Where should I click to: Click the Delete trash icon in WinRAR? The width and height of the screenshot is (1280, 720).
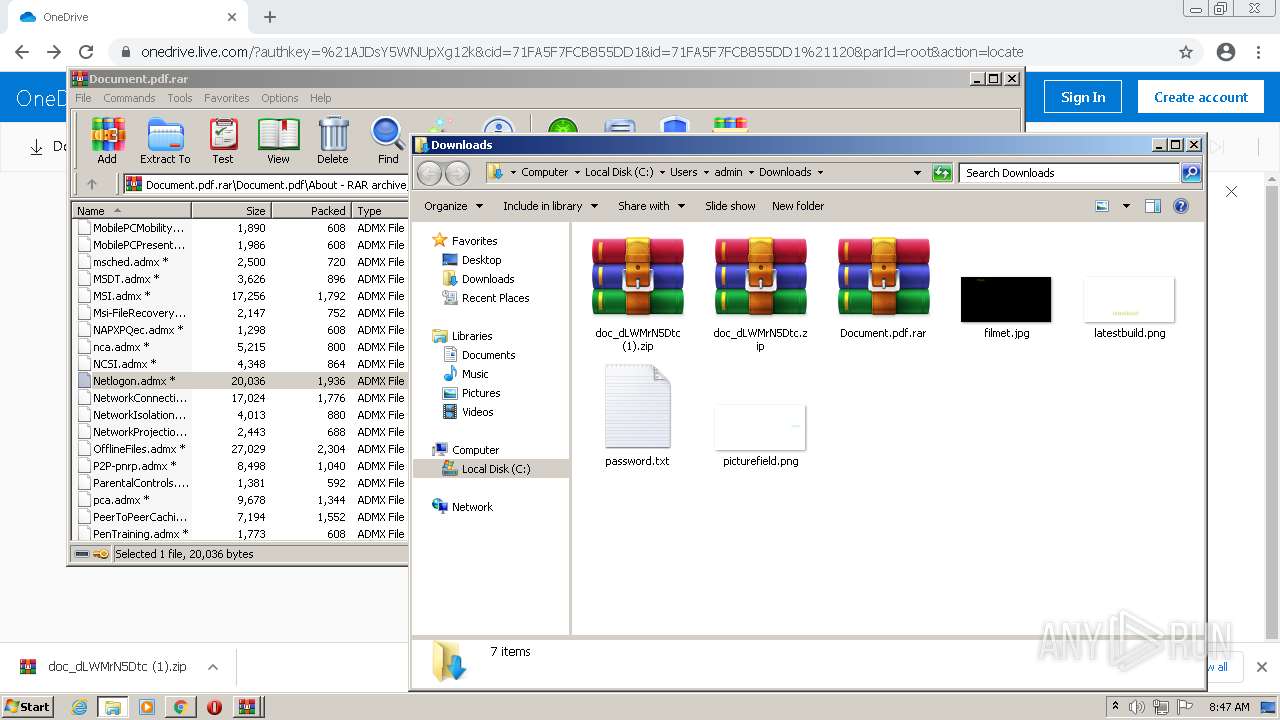333,140
